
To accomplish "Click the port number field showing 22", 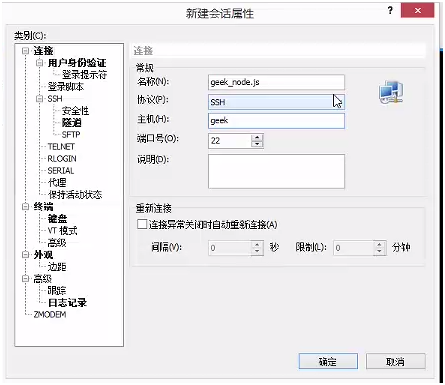I will (x=230, y=141).
